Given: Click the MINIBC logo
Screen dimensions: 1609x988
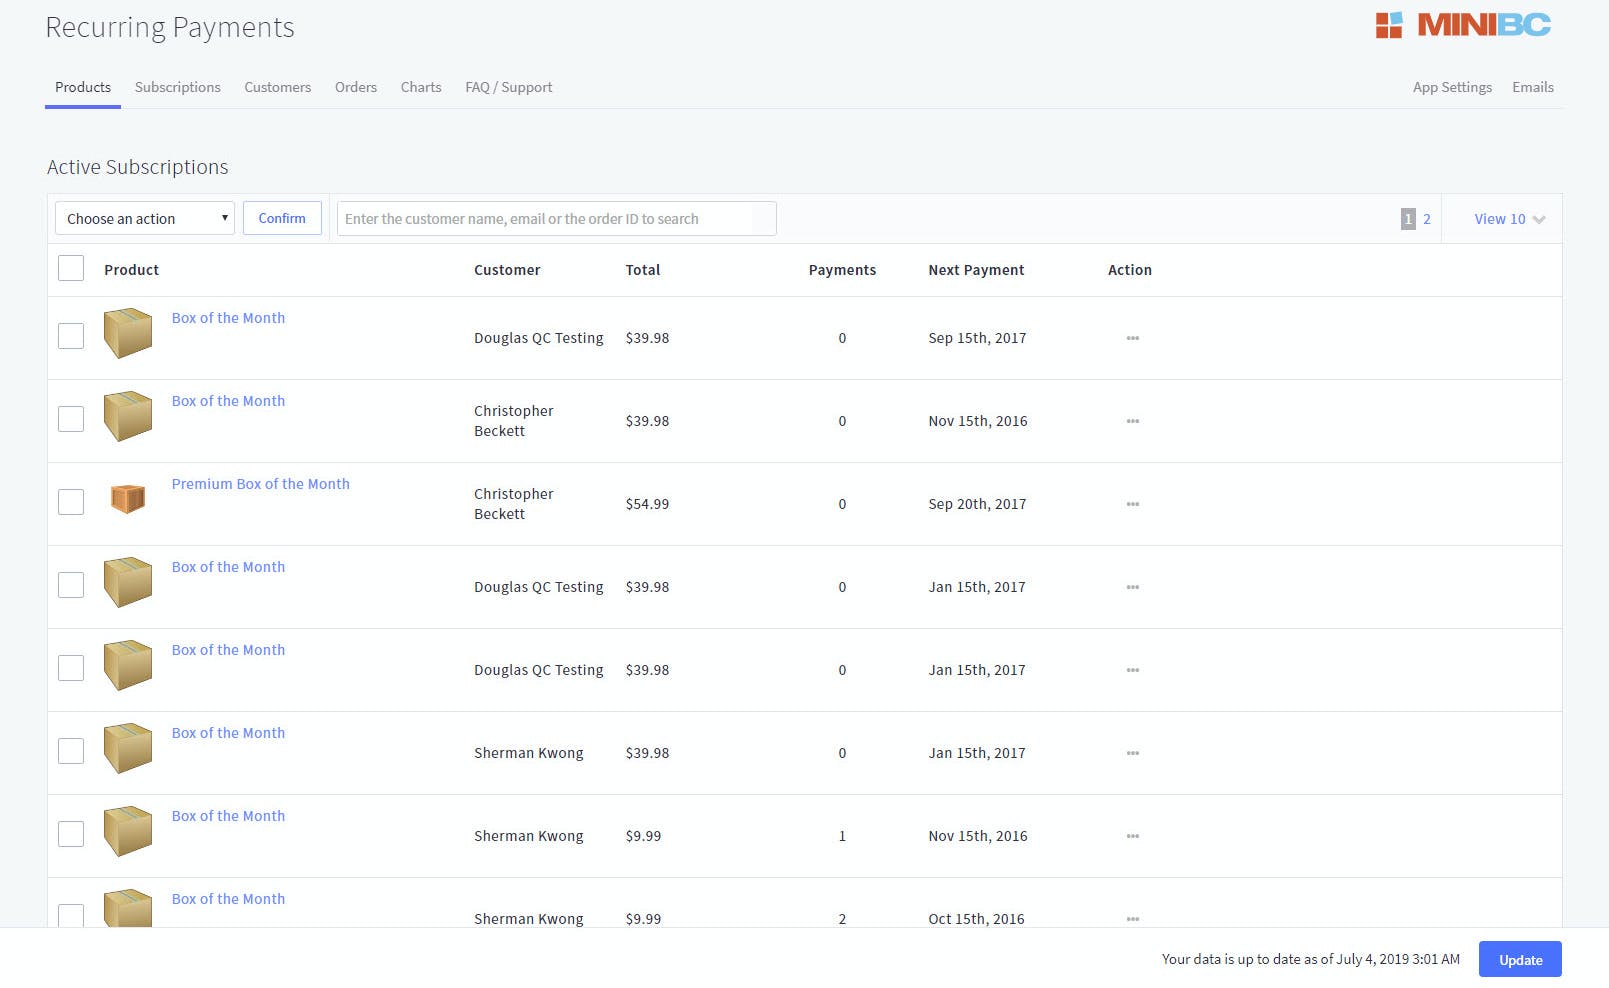Looking at the screenshot, I should [1463, 25].
